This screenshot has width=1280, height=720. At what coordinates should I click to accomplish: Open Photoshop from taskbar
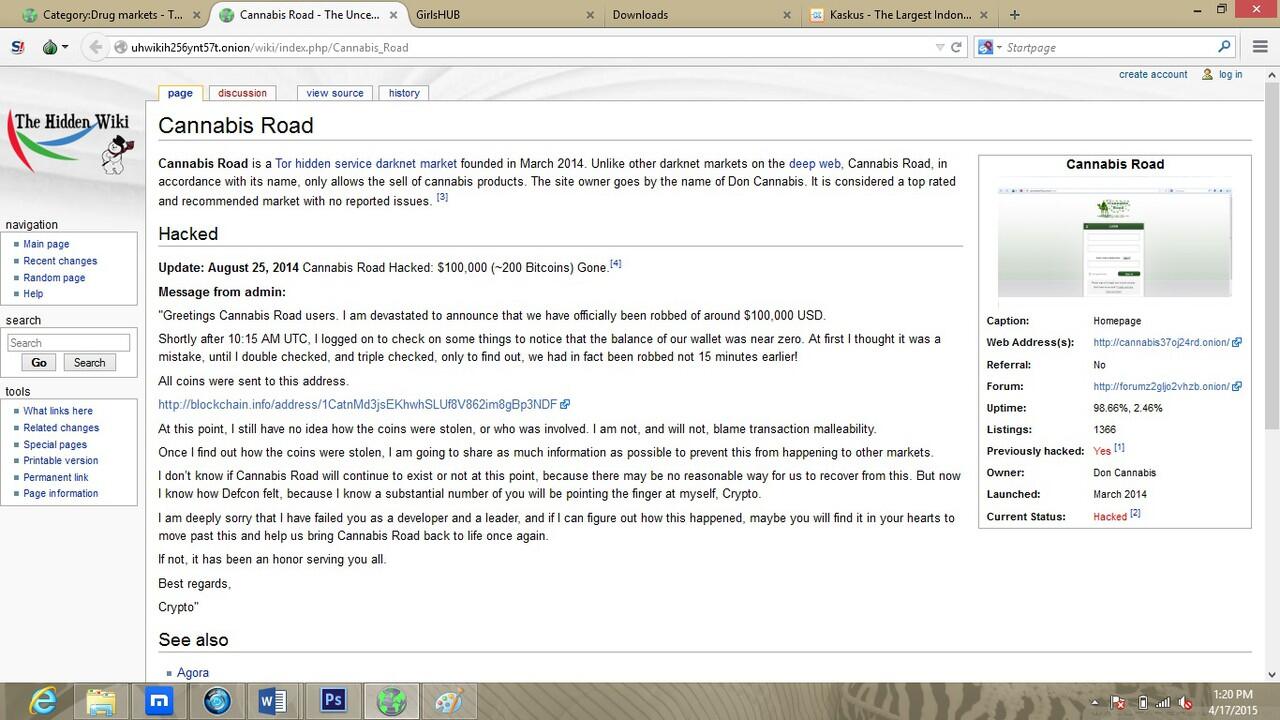pyautogui.click(x=332, y=702)
